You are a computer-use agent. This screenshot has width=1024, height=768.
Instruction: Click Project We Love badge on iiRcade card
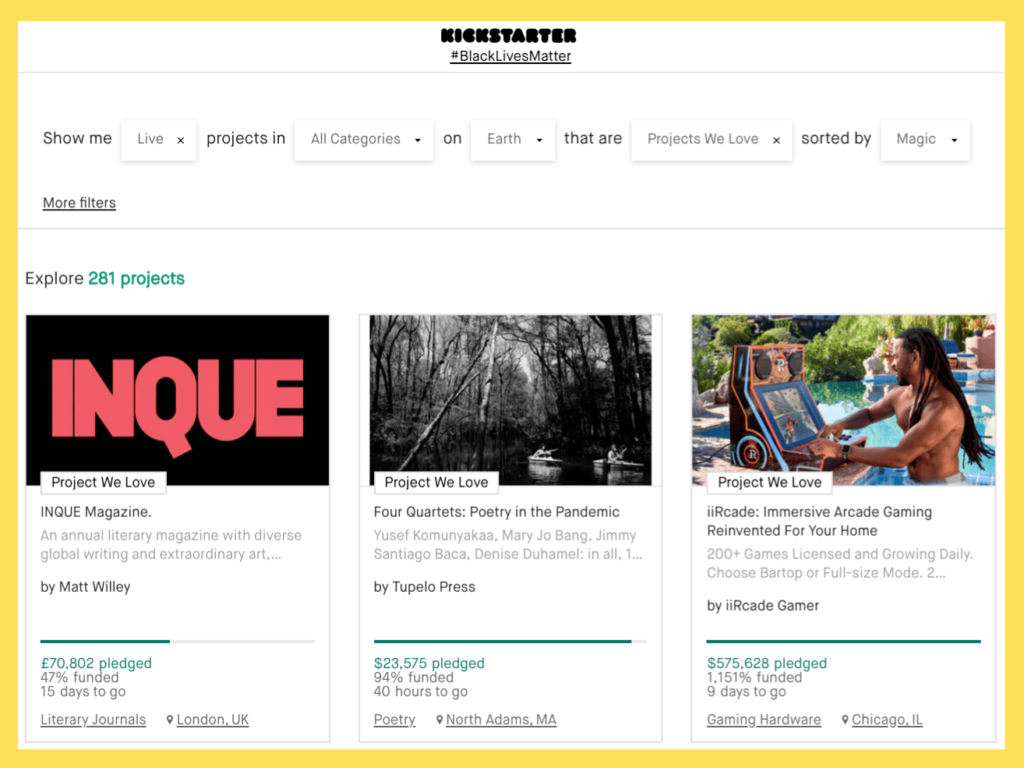[x=769, y=482]
